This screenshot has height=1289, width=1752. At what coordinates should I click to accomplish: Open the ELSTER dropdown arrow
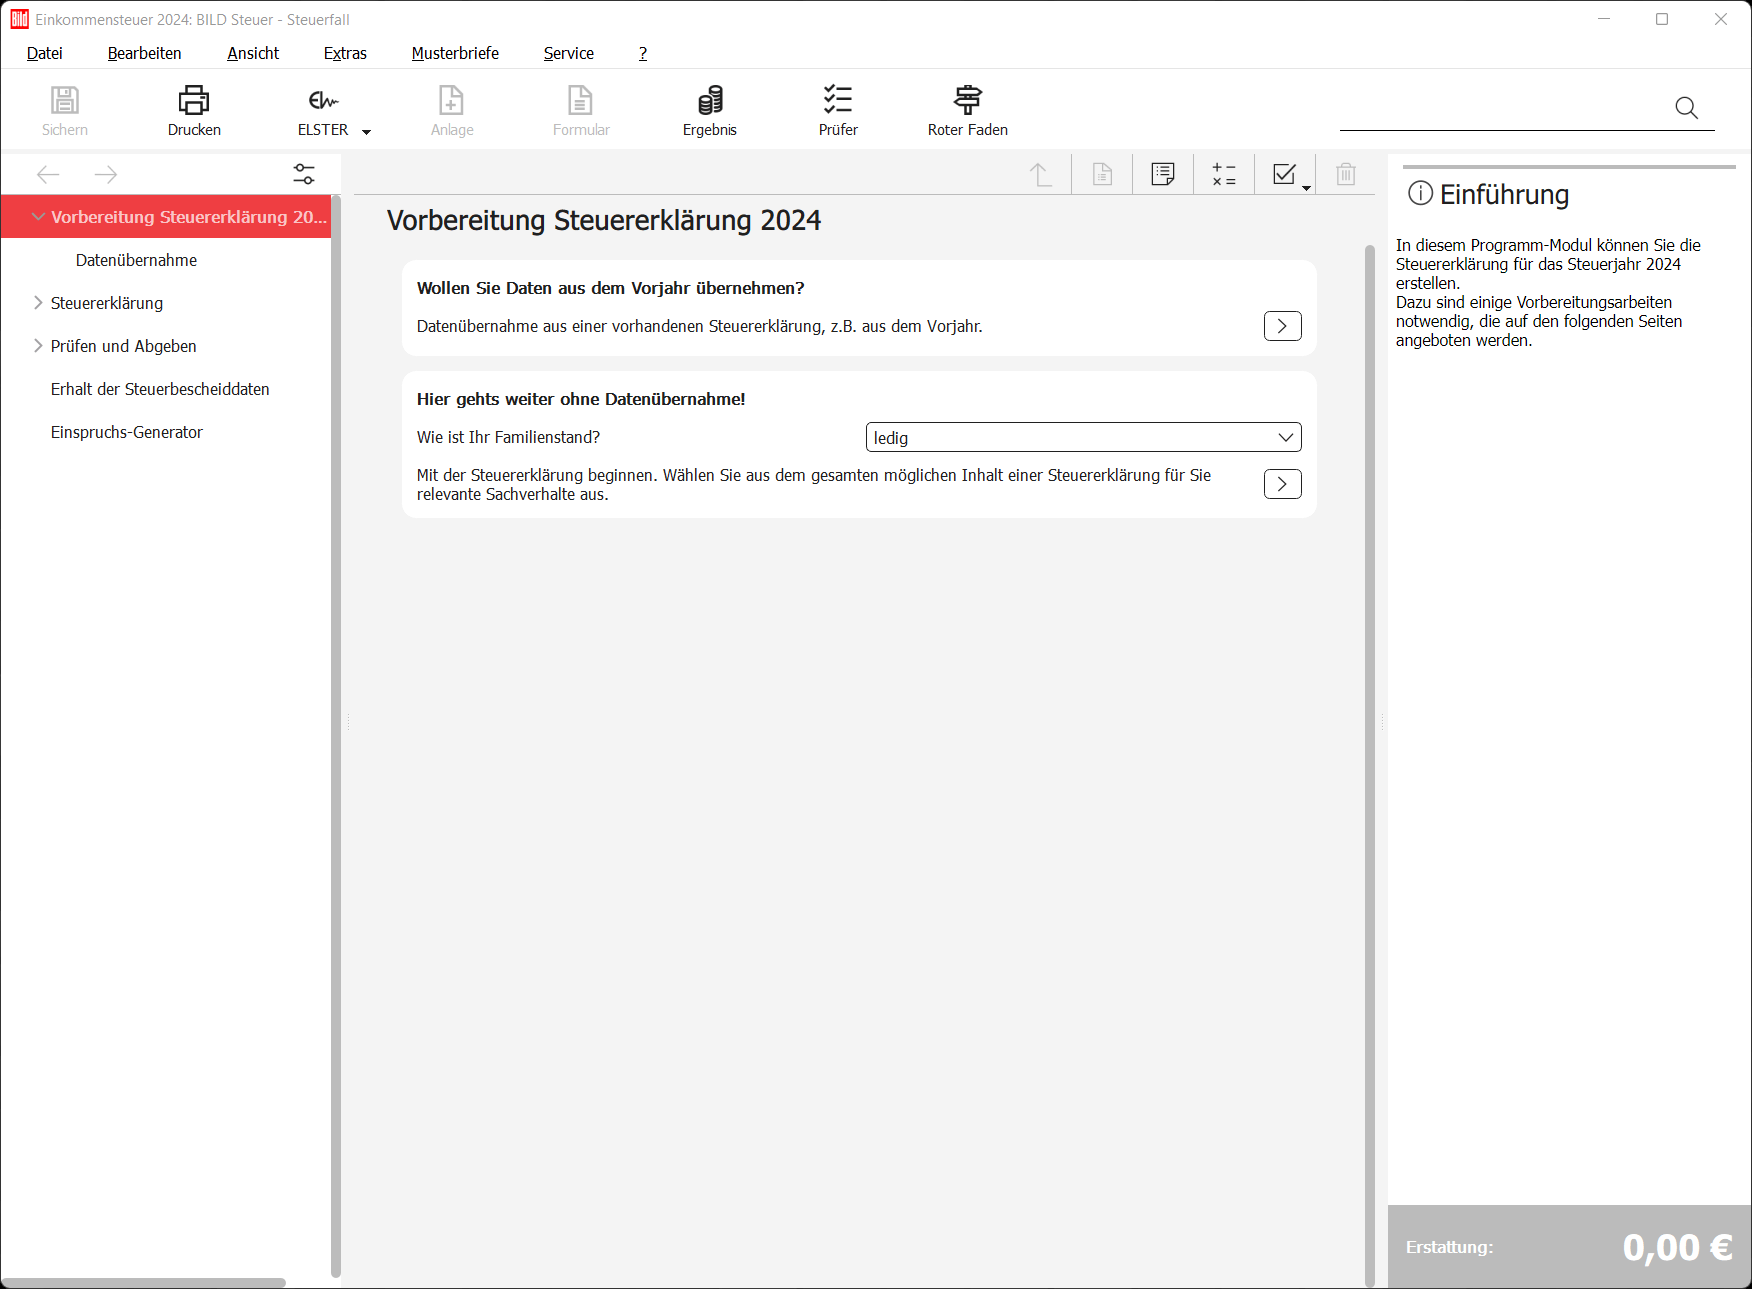(366, 132)
